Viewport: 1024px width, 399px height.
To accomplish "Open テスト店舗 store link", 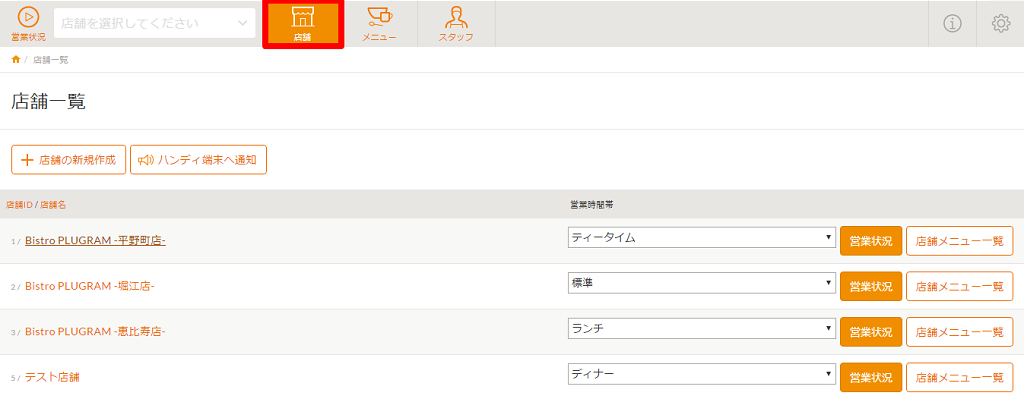I will 52,377.
